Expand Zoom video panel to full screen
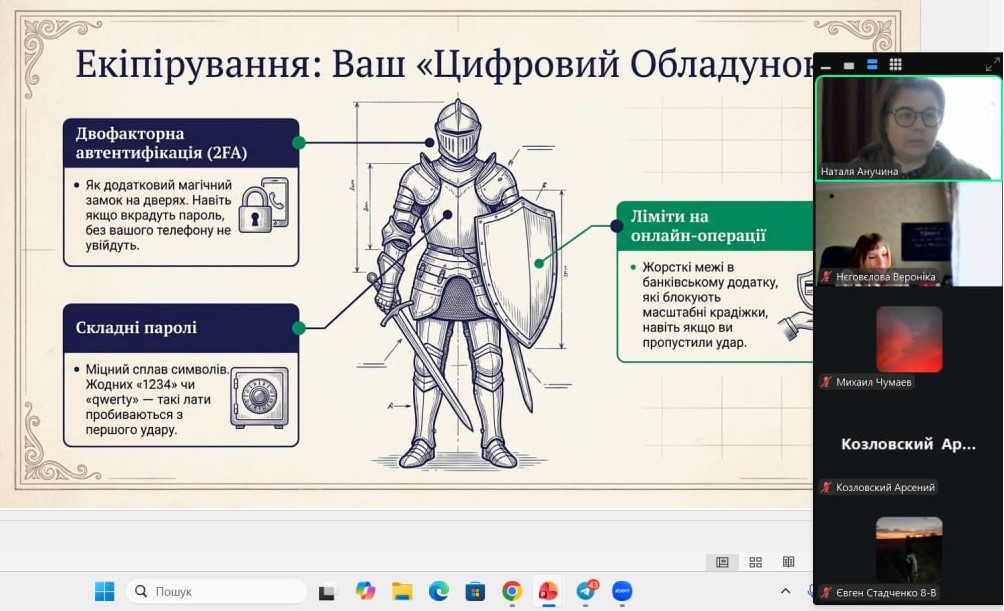This screenshot has width=1004, height=611. coord(992,65)
